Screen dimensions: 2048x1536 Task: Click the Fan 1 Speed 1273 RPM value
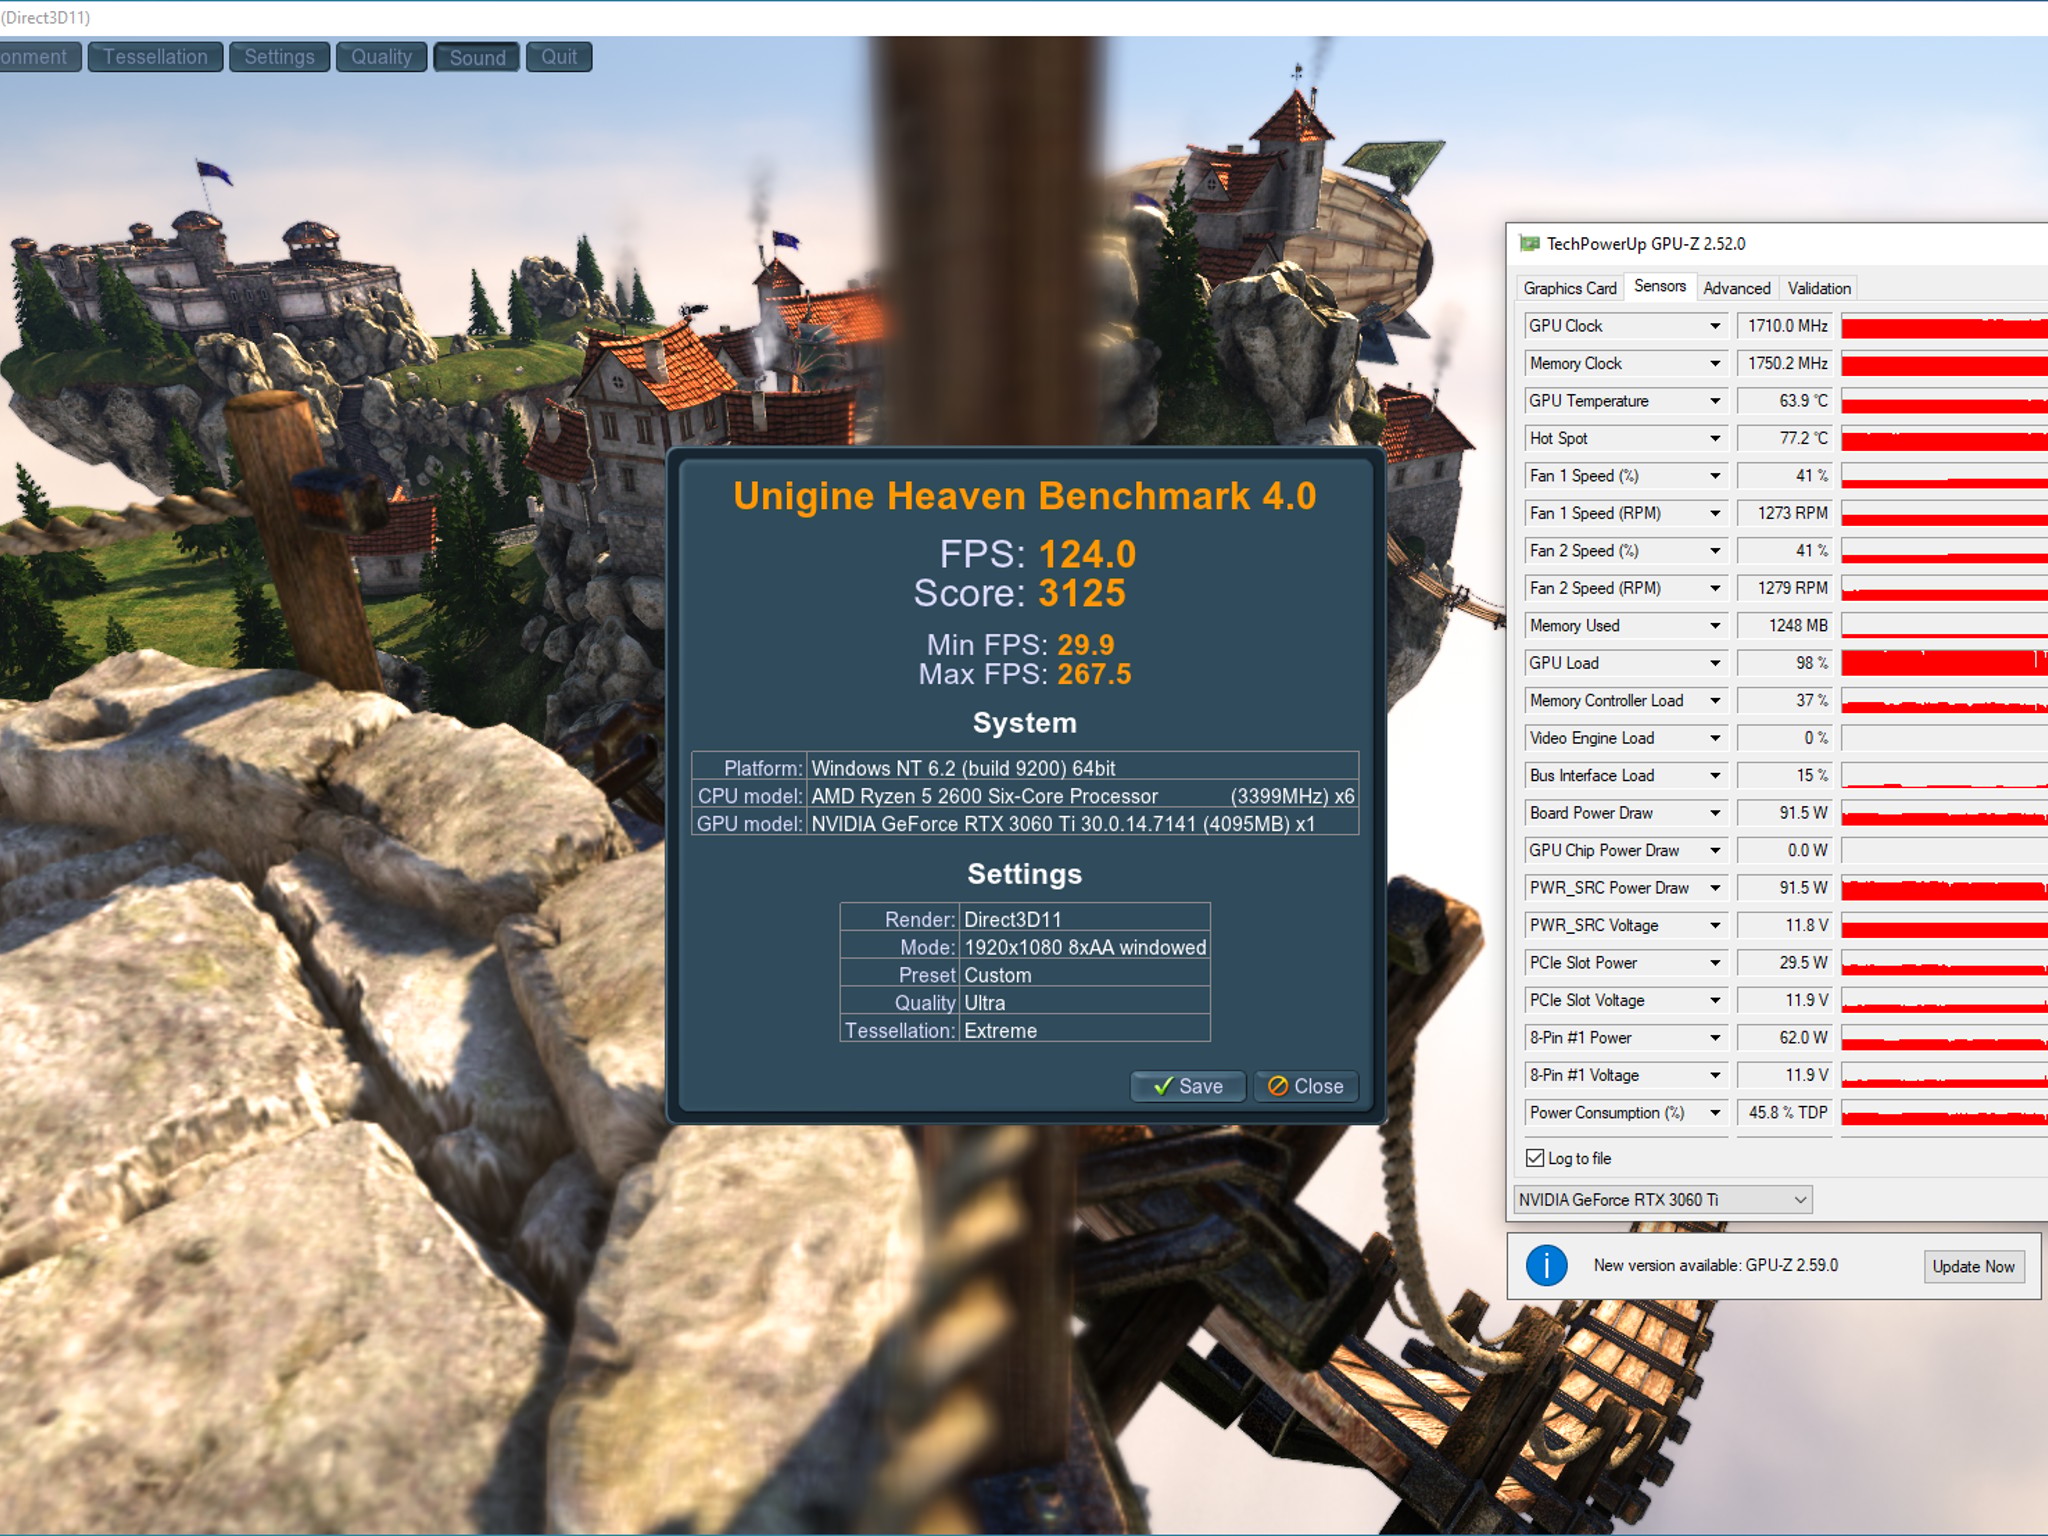[x=1785, y=514]
